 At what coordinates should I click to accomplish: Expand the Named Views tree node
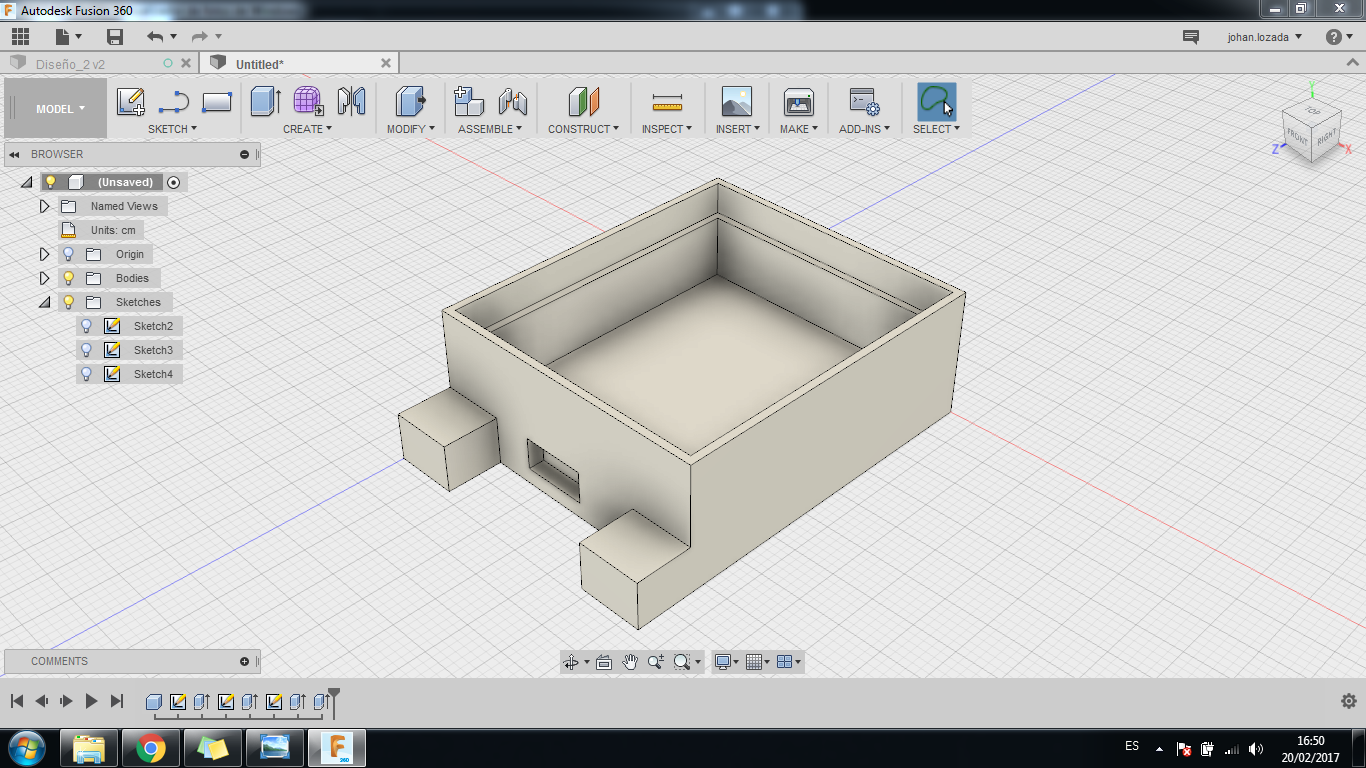[x=44, y=206]
